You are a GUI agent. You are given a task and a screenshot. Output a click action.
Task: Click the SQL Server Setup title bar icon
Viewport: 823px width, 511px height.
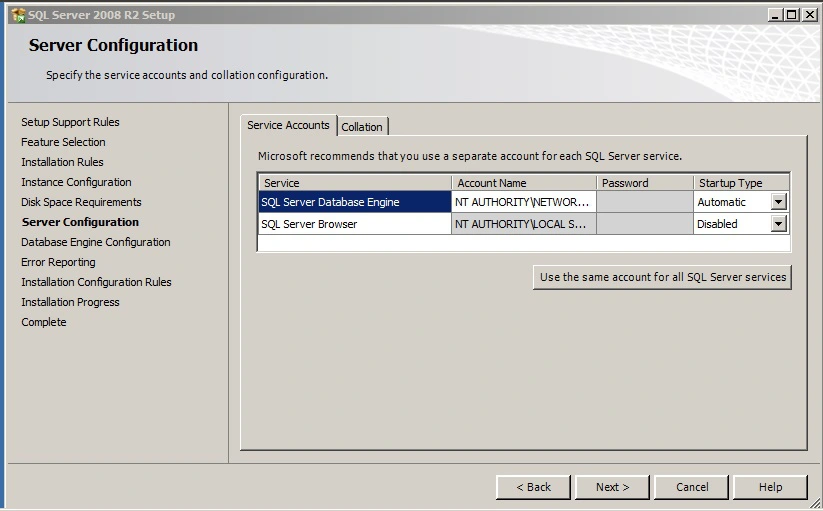coord(17,14)
